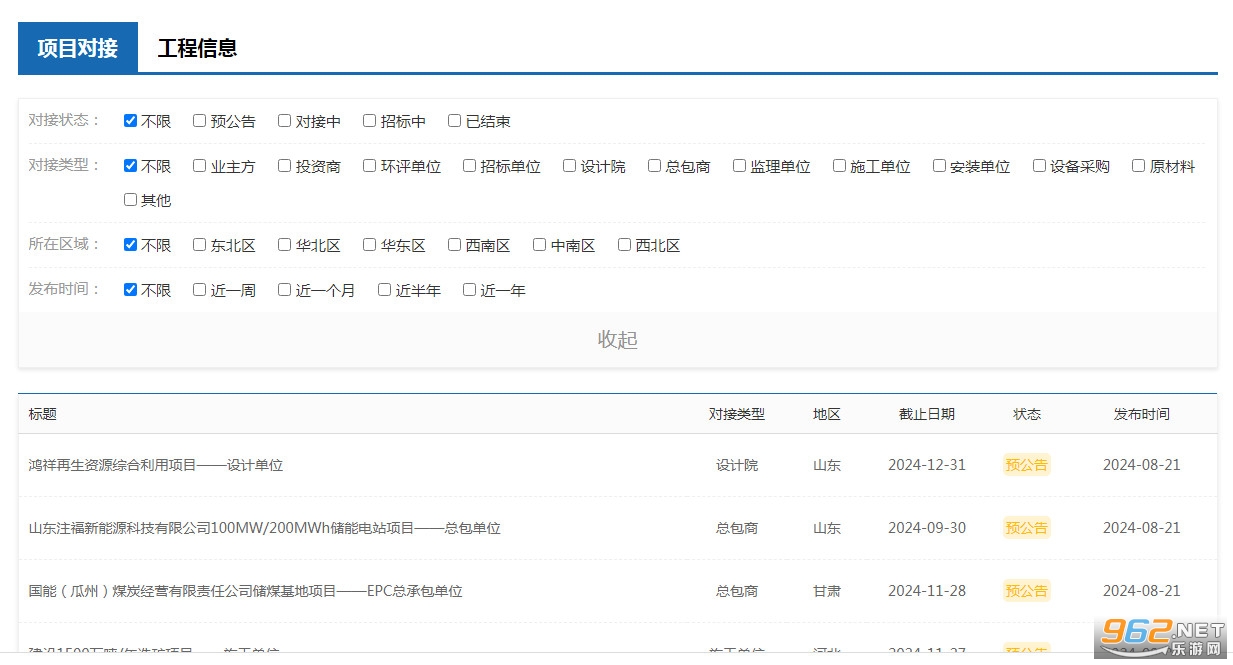Open the 鸿祥再生资源综合利用项目 listing
The width and height of the screenshot is (1233, 665).
156,465
